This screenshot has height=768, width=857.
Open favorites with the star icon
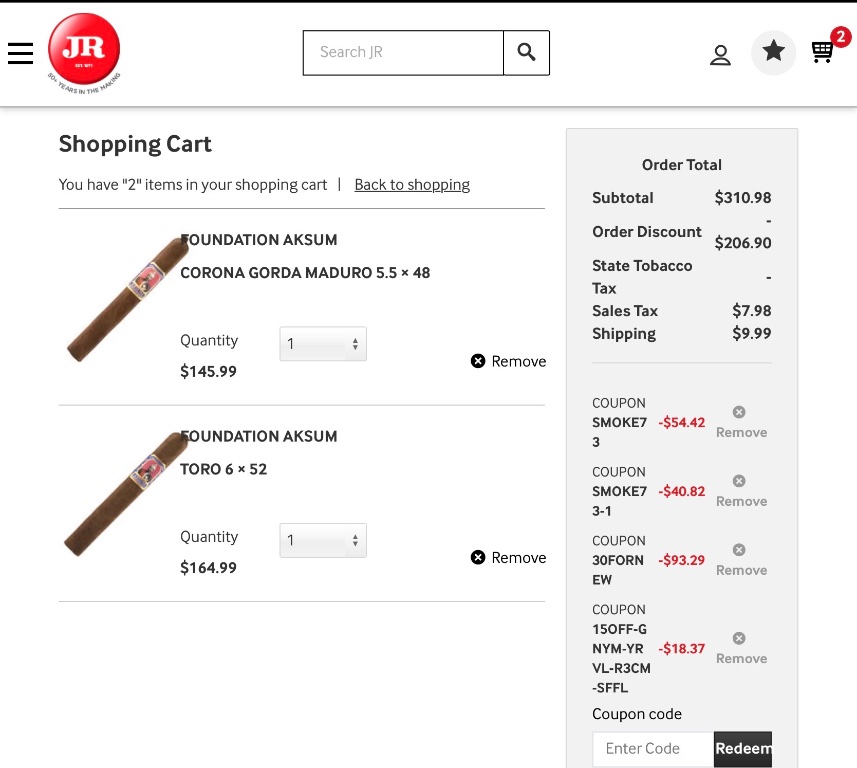click(773, 52)
